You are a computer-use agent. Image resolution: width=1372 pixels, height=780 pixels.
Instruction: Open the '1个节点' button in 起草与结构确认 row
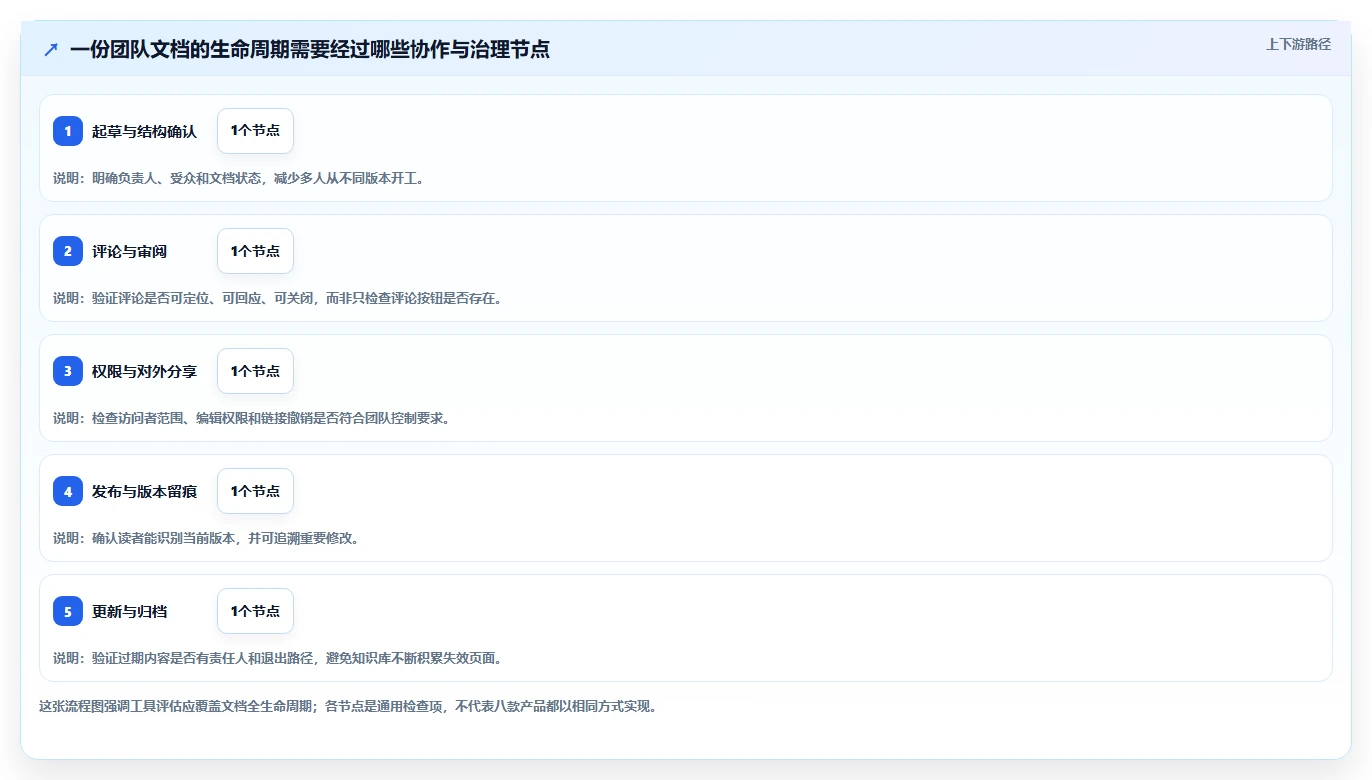255,131
